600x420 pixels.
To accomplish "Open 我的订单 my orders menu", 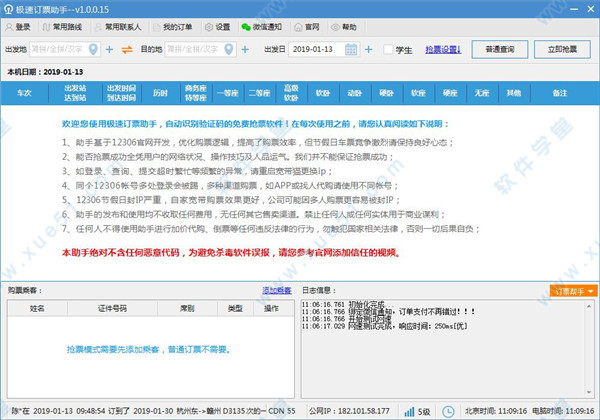I will point(171,26).
